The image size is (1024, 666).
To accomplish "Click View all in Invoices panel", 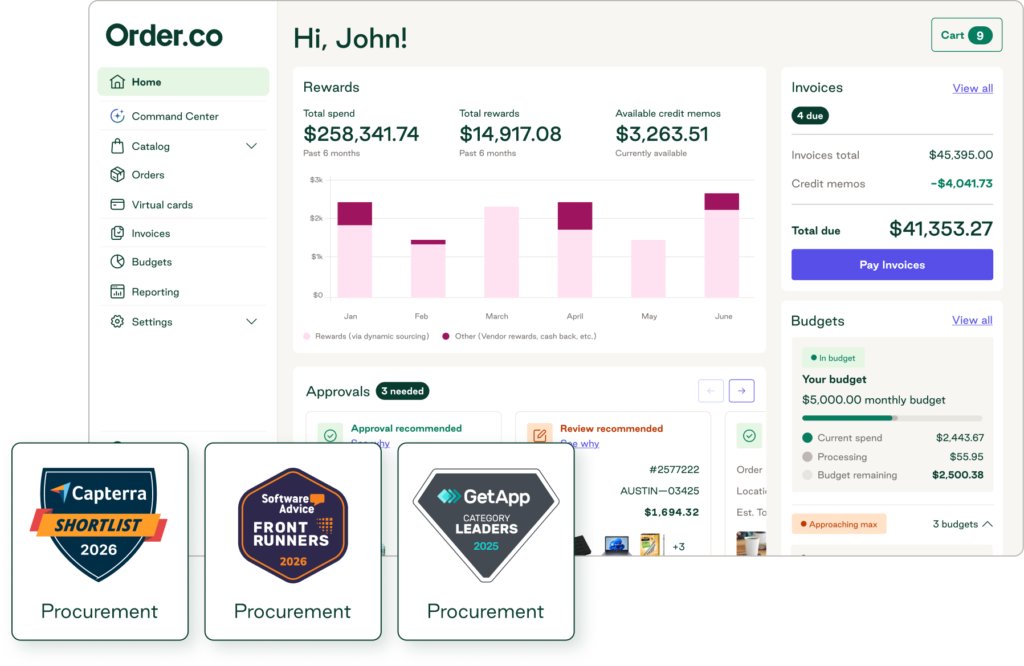I will [972, 88].
